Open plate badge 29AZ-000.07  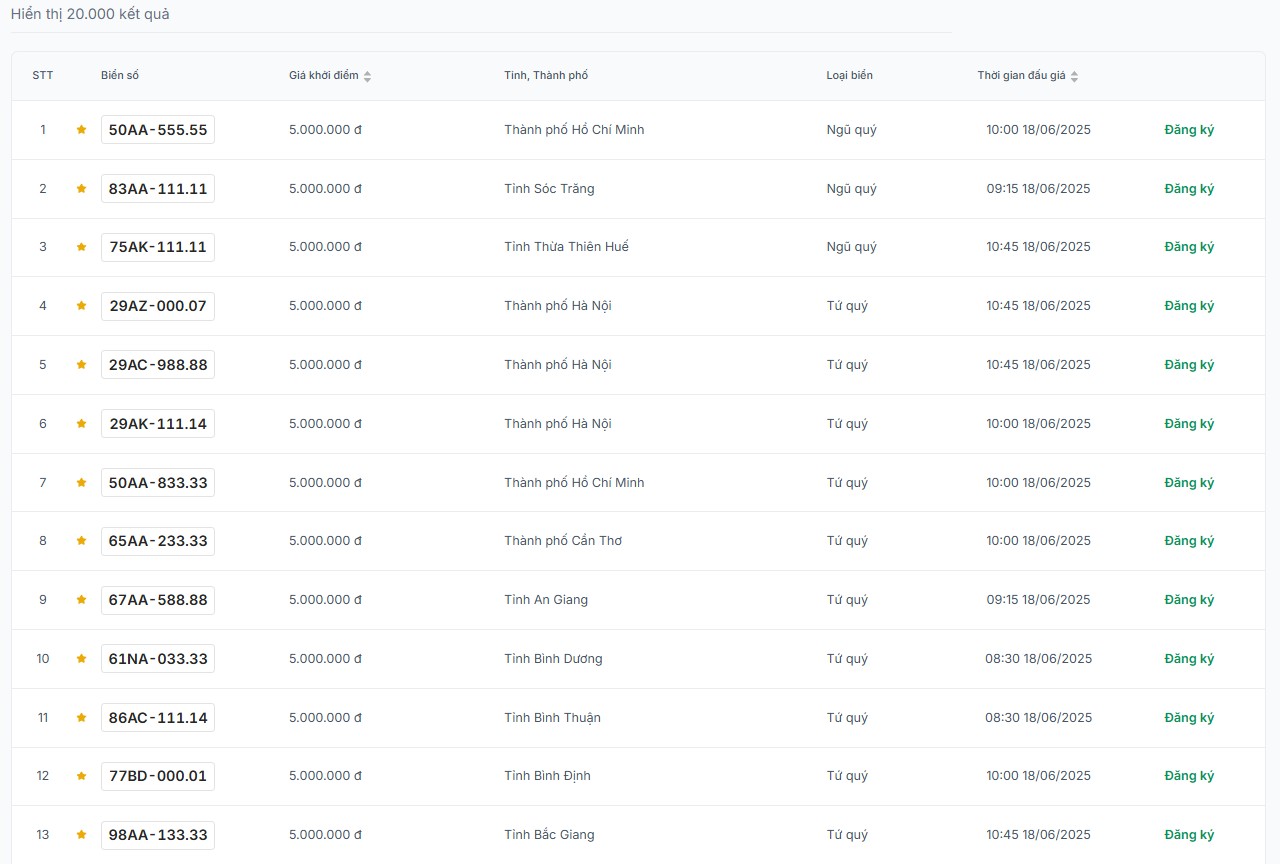point(158,306)
